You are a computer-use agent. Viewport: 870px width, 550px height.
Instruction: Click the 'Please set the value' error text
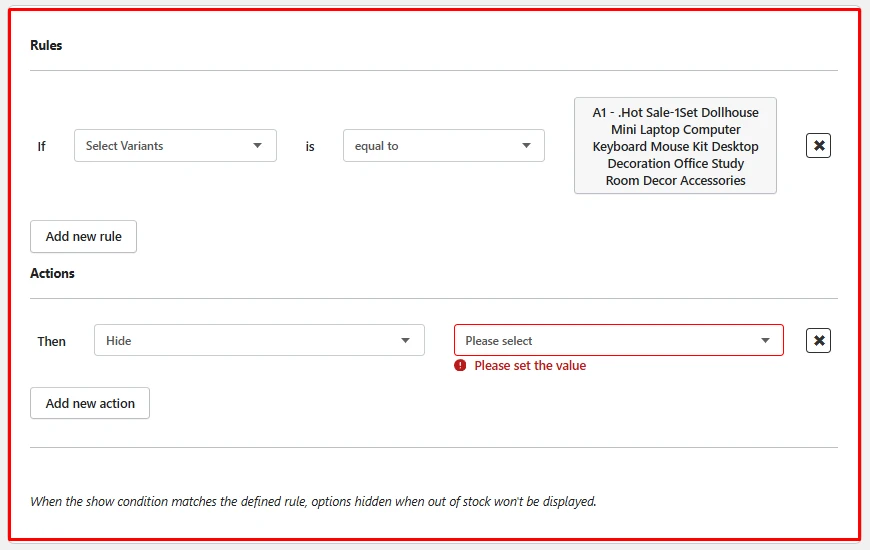tap(530, 366)
